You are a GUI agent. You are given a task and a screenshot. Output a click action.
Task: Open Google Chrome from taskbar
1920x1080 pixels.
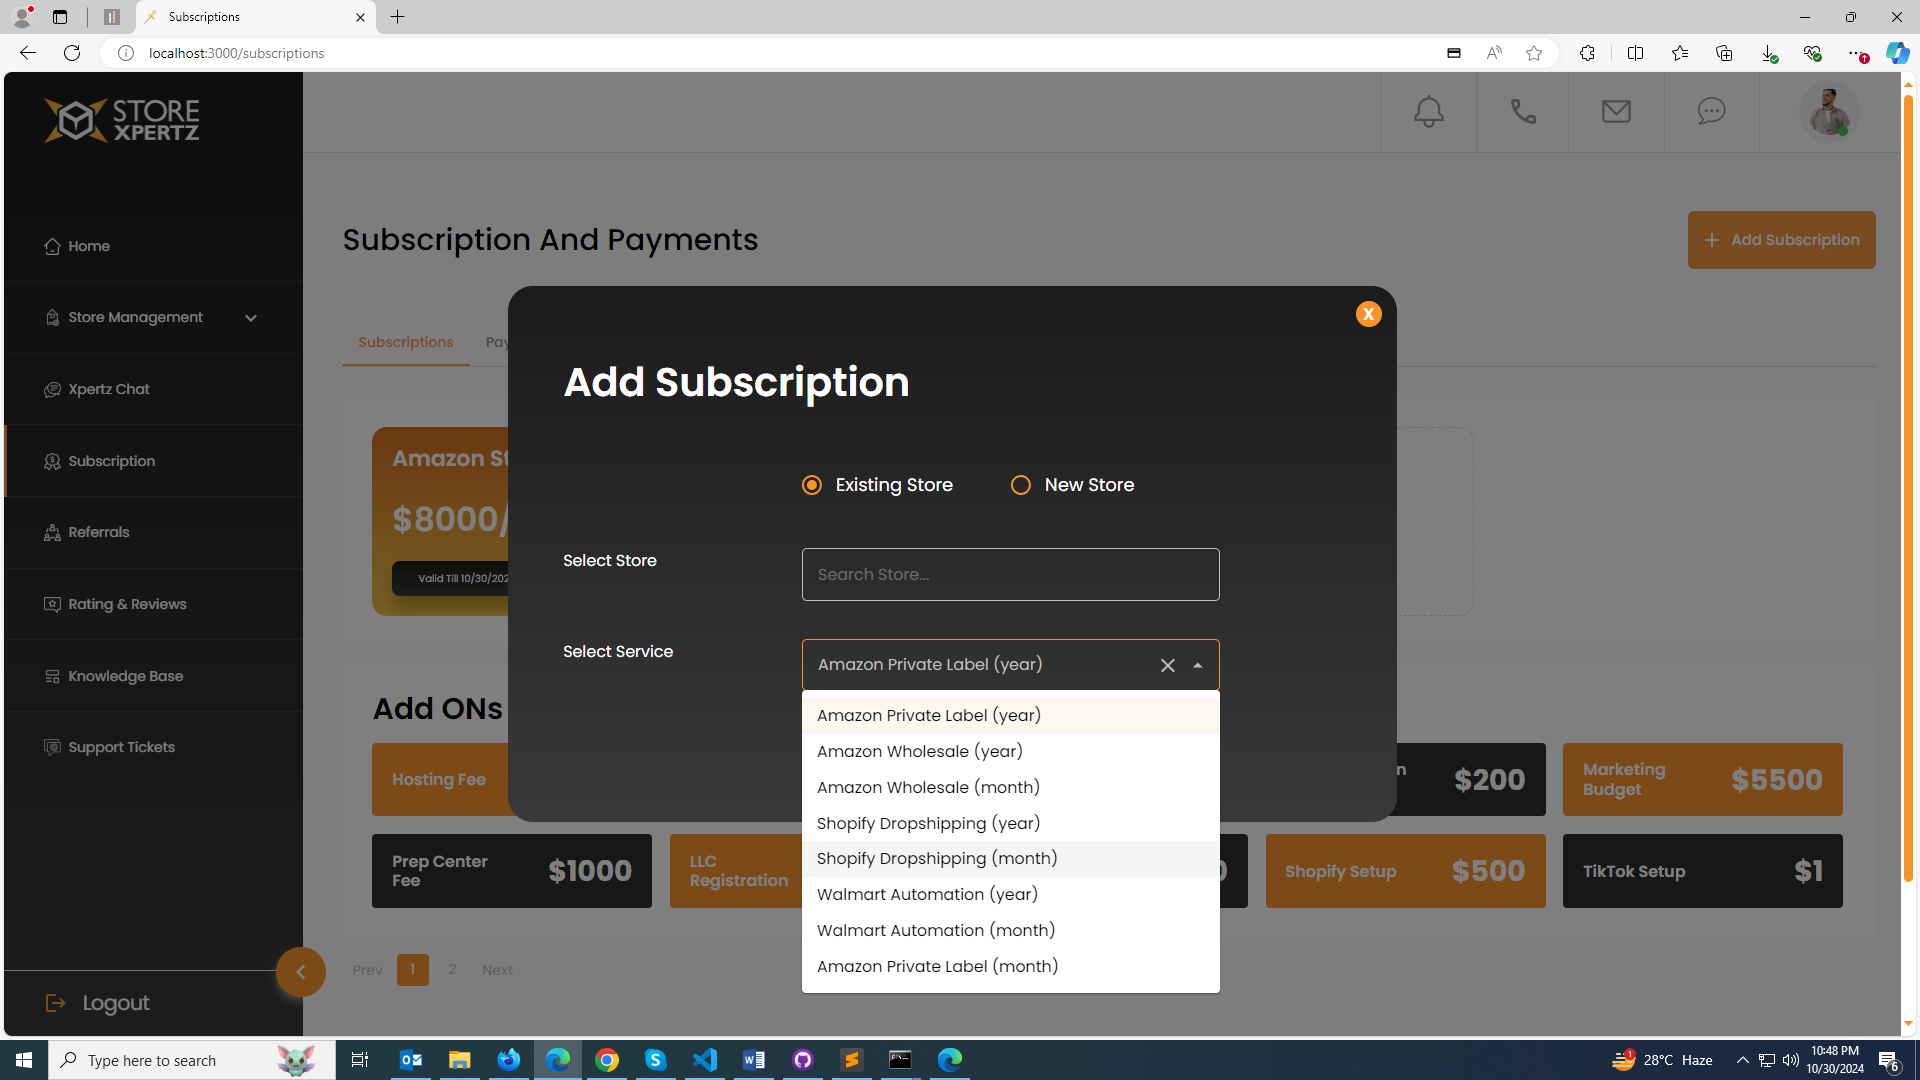click(607, 1060)
